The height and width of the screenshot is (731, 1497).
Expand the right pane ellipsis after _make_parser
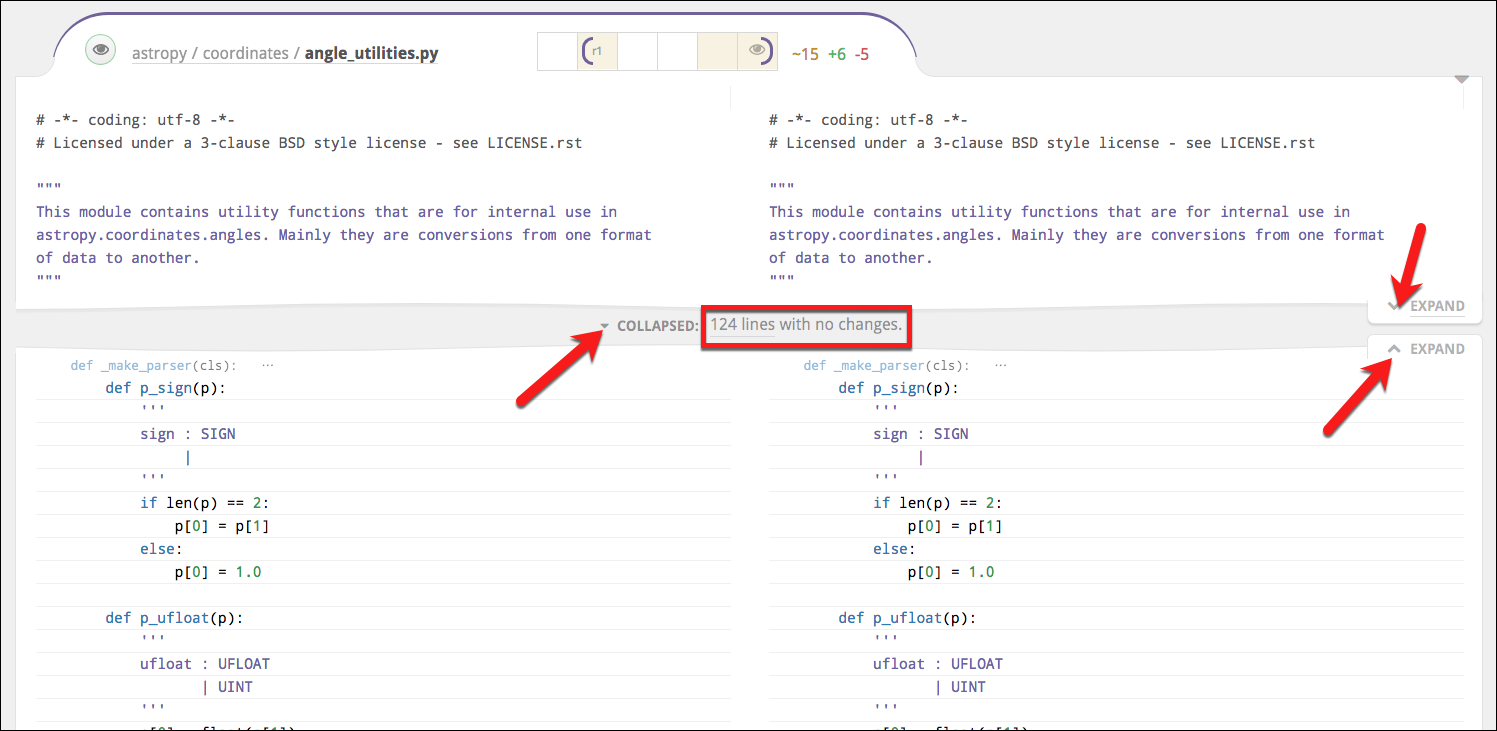999,366
